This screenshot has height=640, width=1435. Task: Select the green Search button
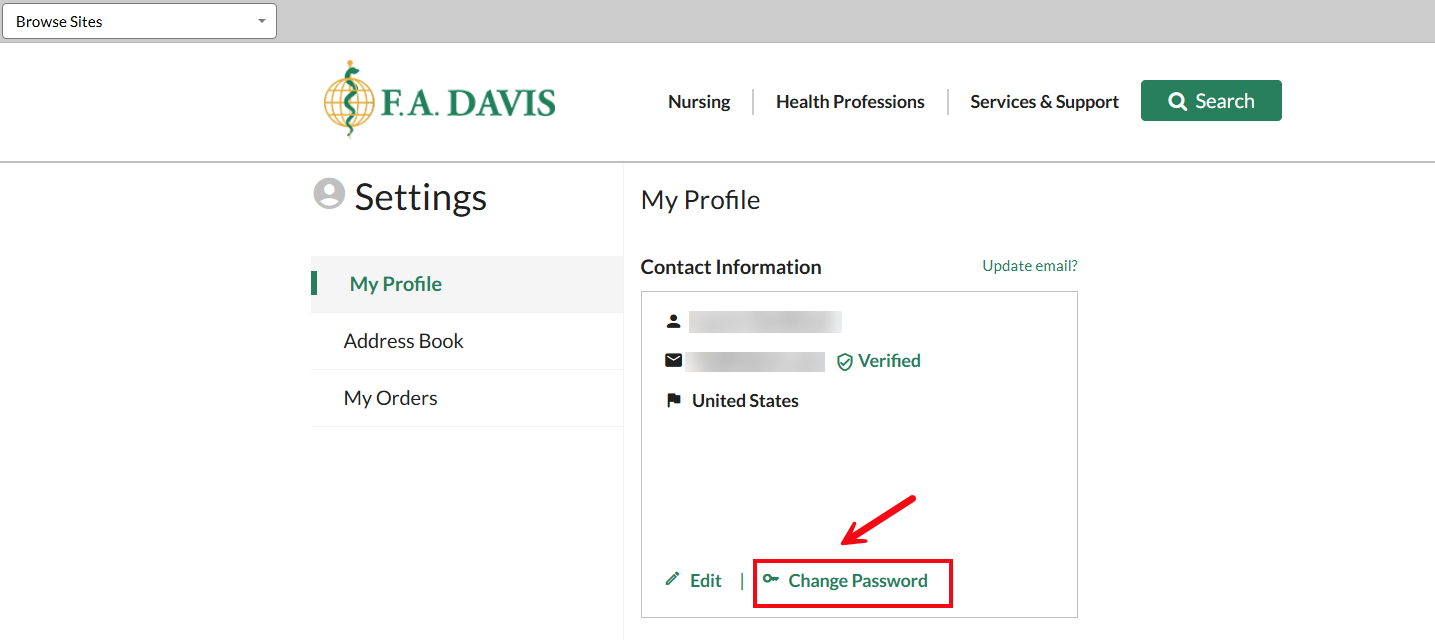[1211, 100]
